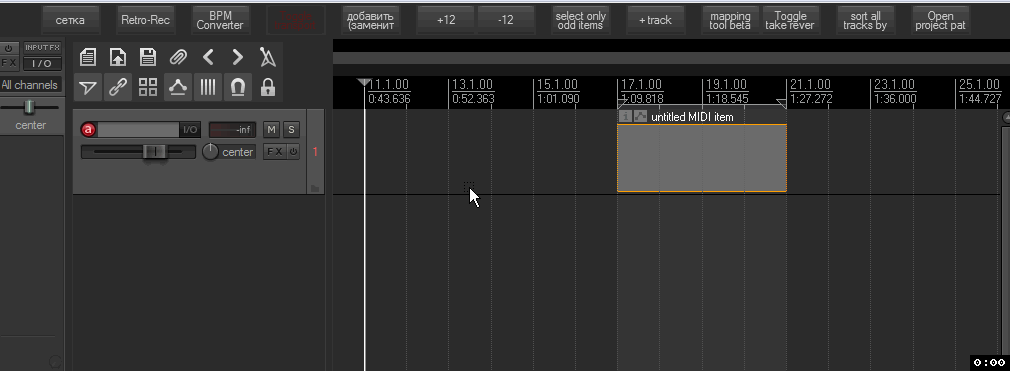Click the paperclip project settings icon
The height and width of the screenshot is (371, 1010).
click(178, 57)
